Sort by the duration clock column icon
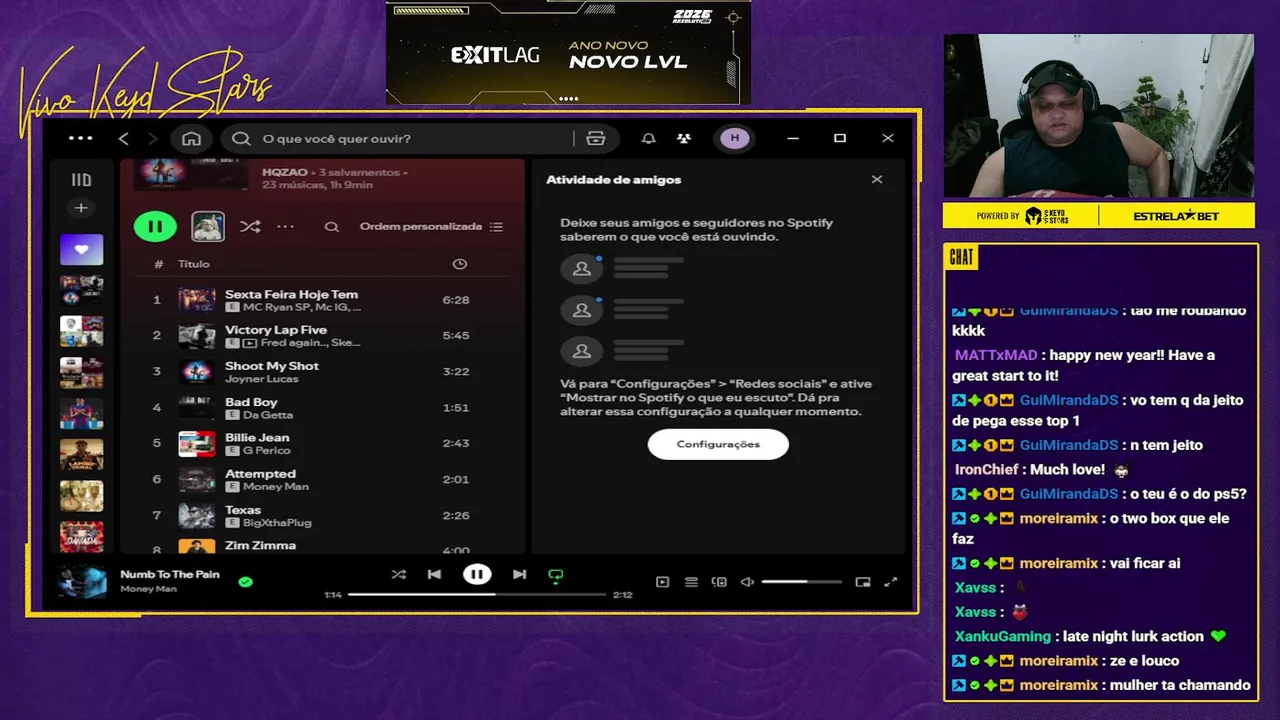The image size is (1280, 720). tap(460, 264)
